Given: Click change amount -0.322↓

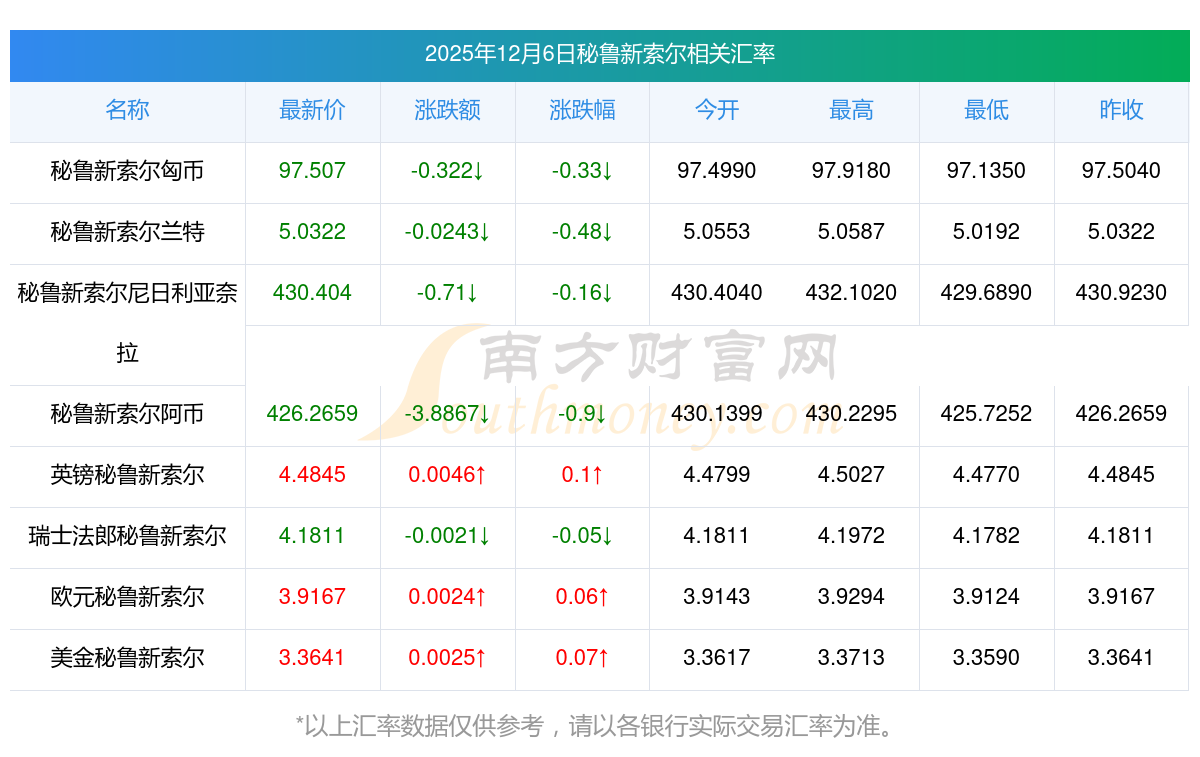Looking at the screenshot, I should (448, 171).
